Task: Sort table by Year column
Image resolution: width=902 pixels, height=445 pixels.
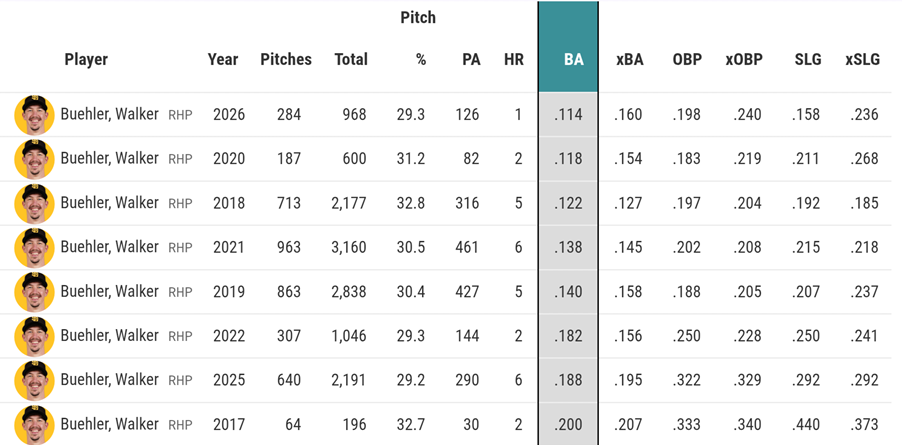Action: tap(223, 60)
